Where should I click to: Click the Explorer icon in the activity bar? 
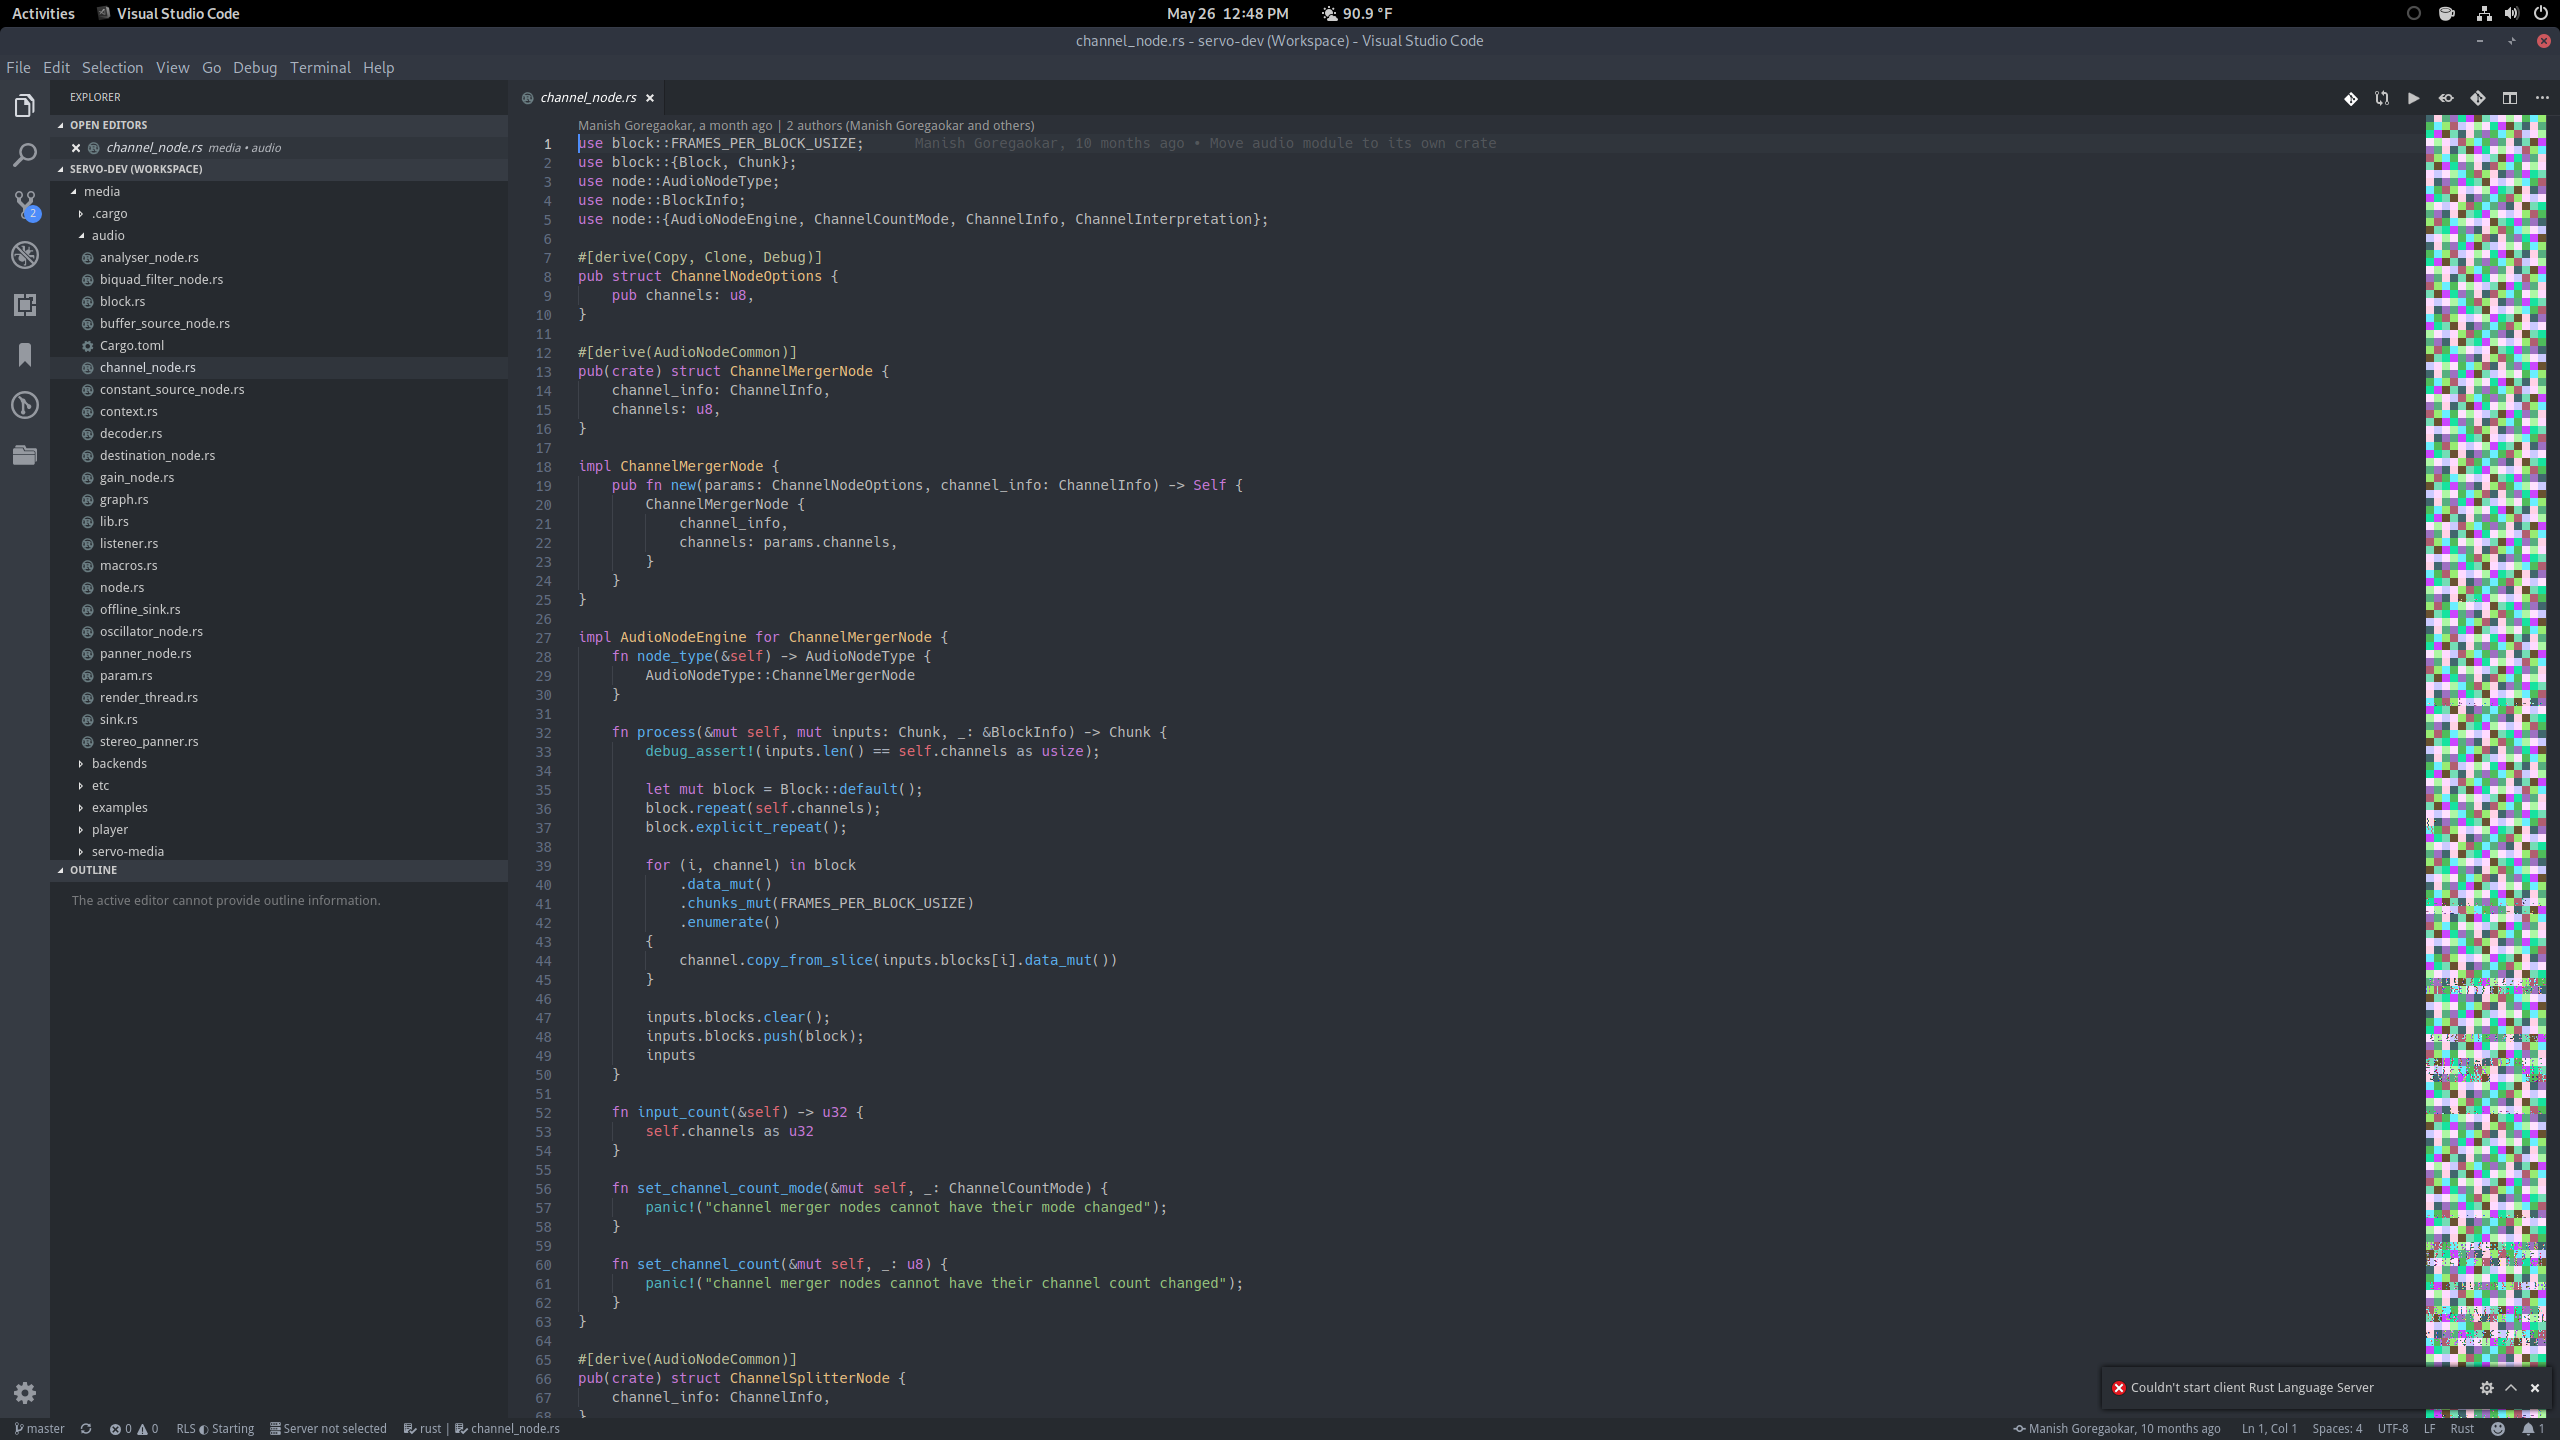24,105
